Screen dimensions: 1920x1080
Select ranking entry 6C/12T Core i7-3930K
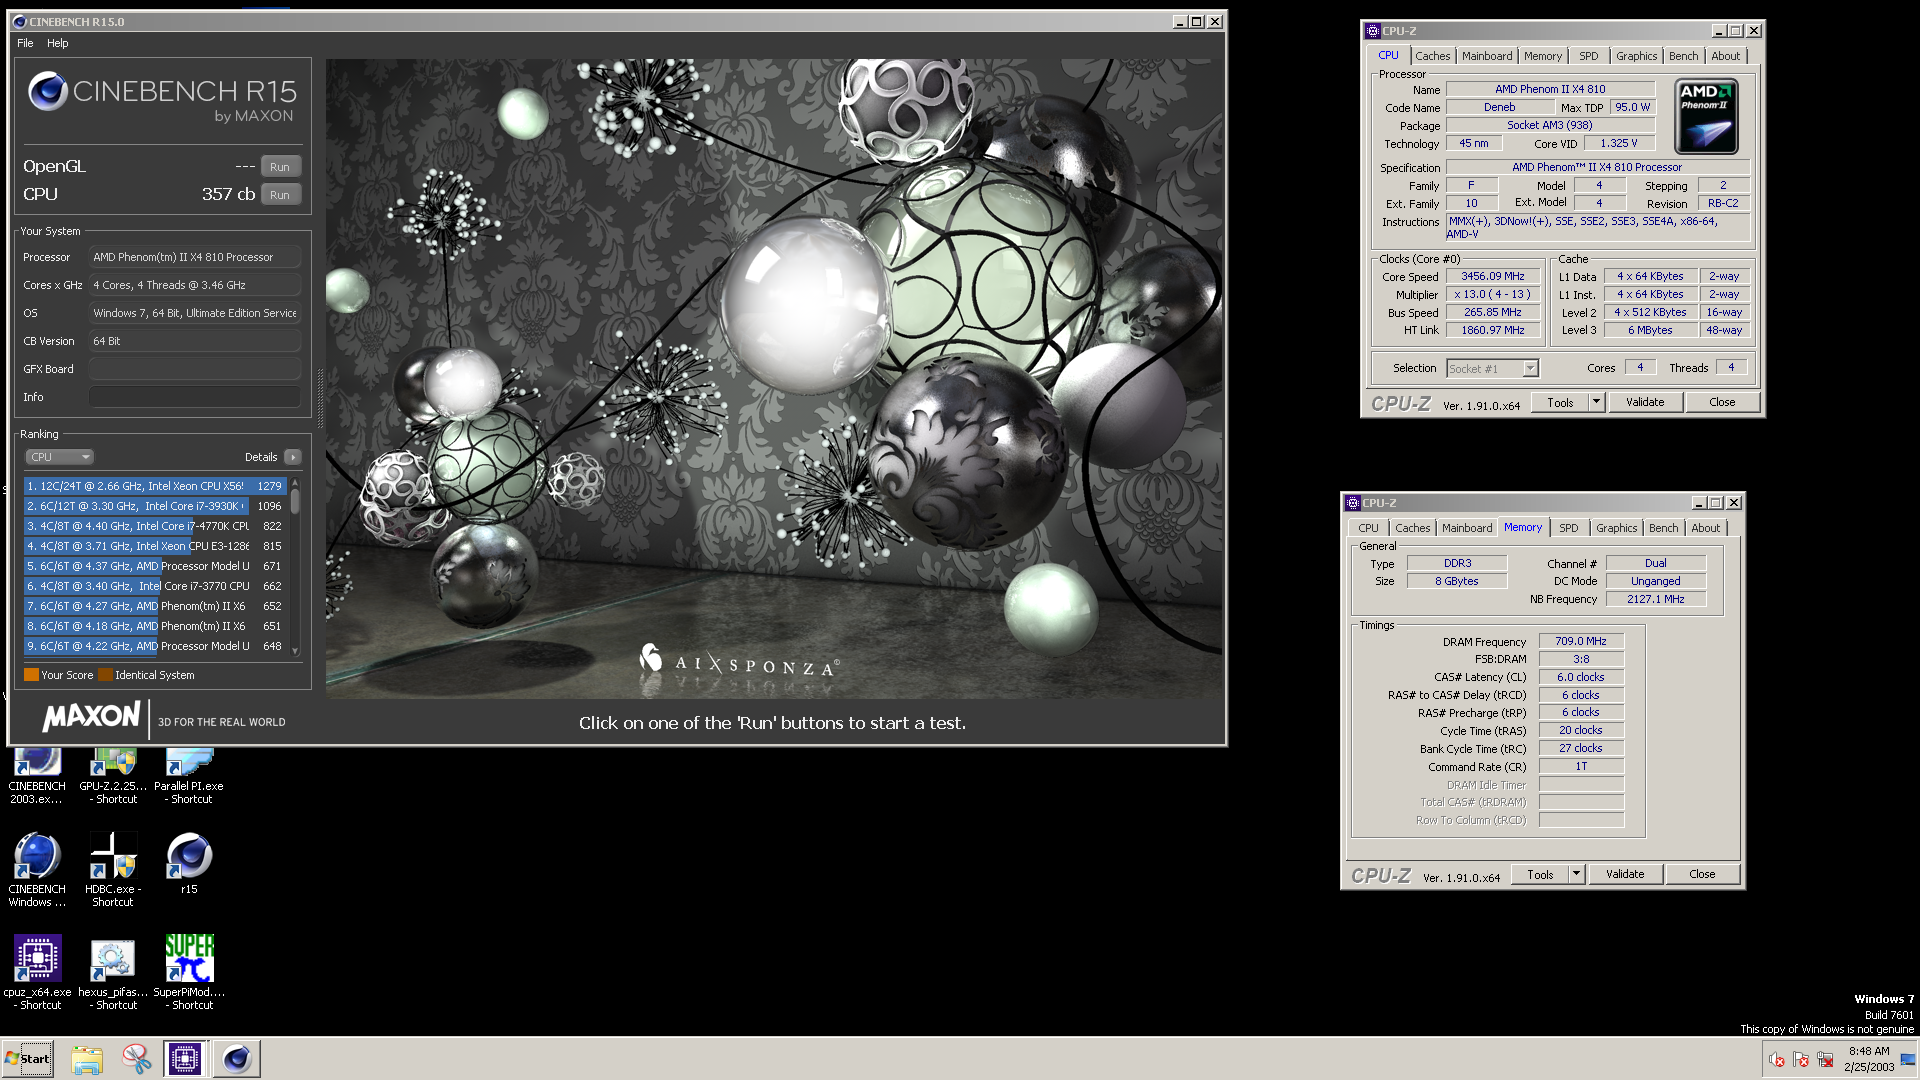click(x=155, y=506)
